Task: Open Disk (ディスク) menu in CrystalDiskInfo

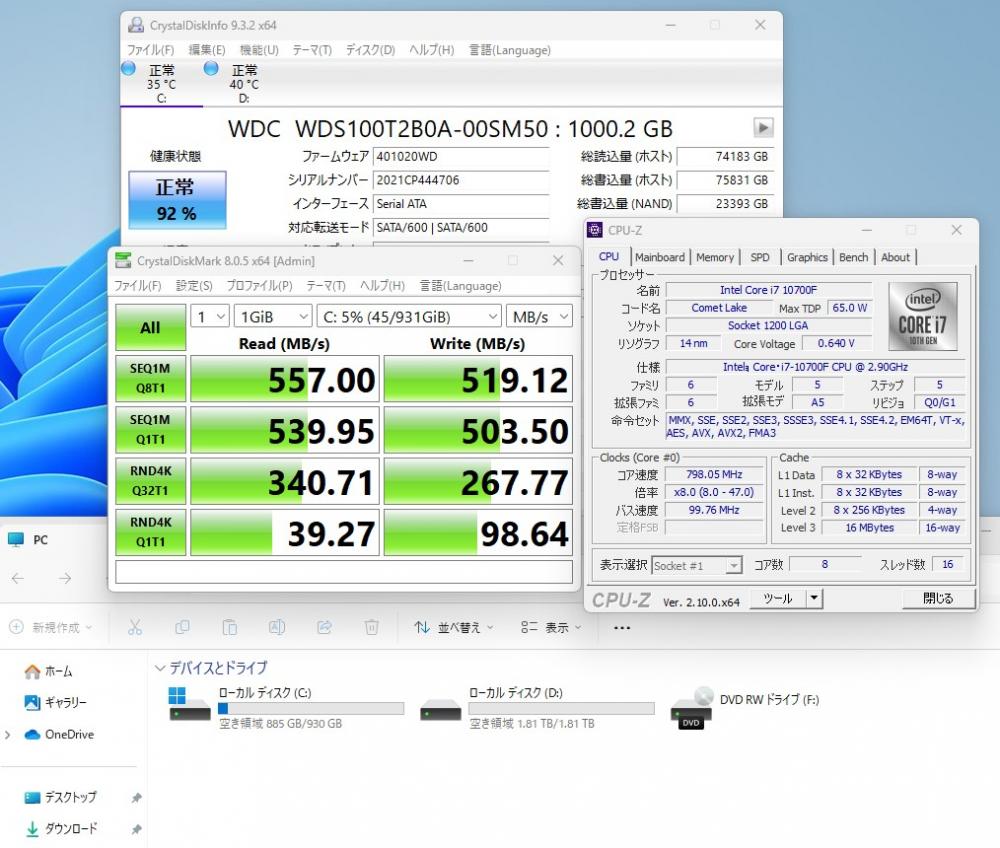Action: coord(371,50)
